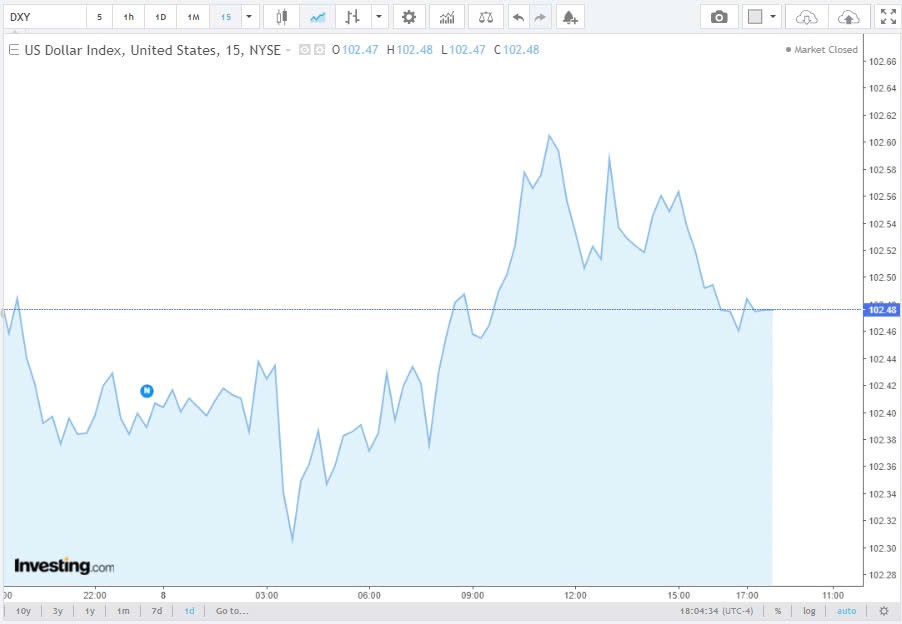Switch timeframe to the 1D interval
The image size is (902, 624).
pyautogui.click(x=160, y=16)
